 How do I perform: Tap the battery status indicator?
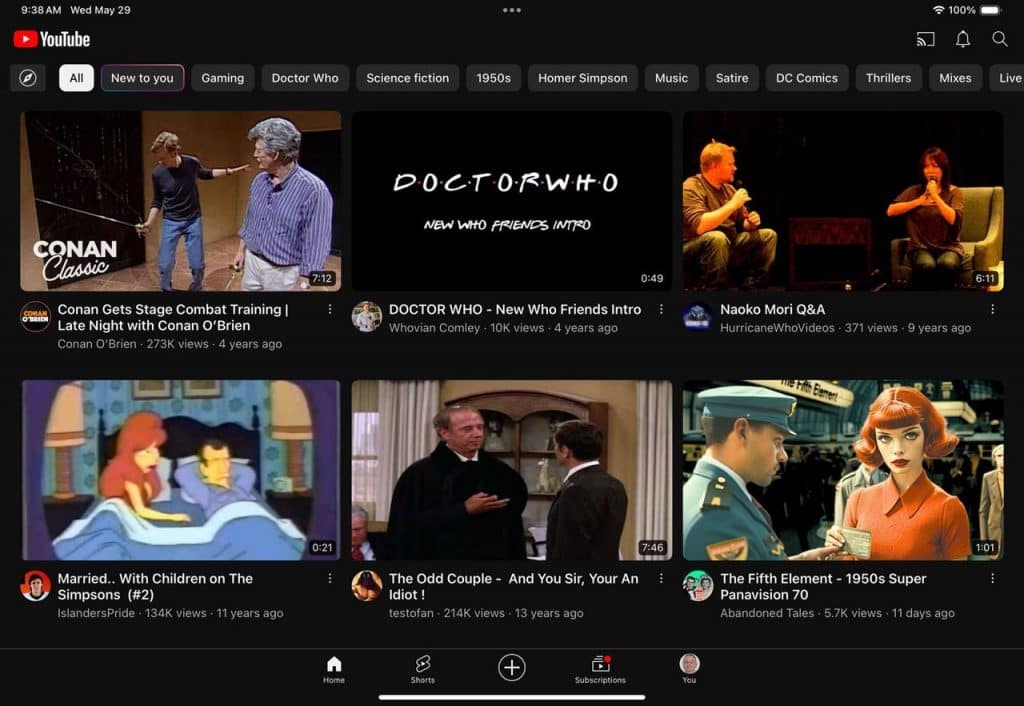click(991, 10)
